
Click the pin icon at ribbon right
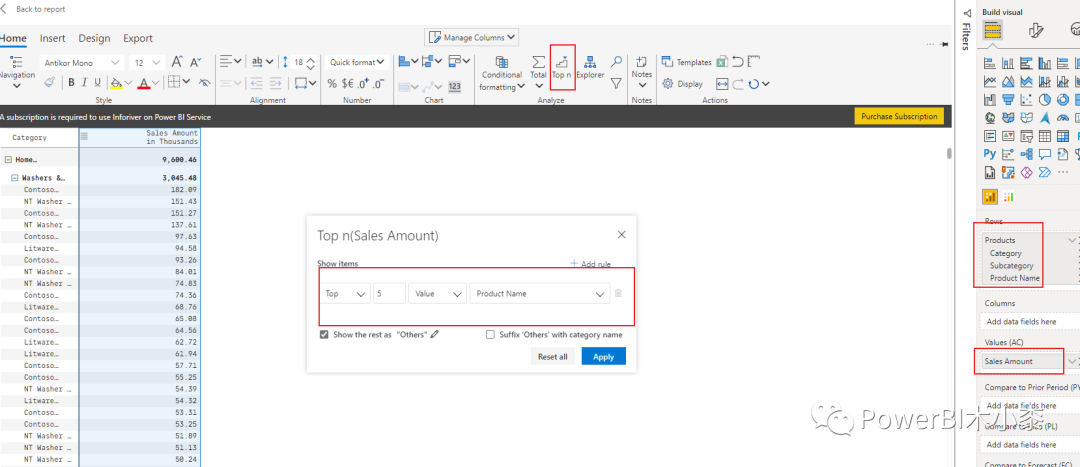[944, 44]
